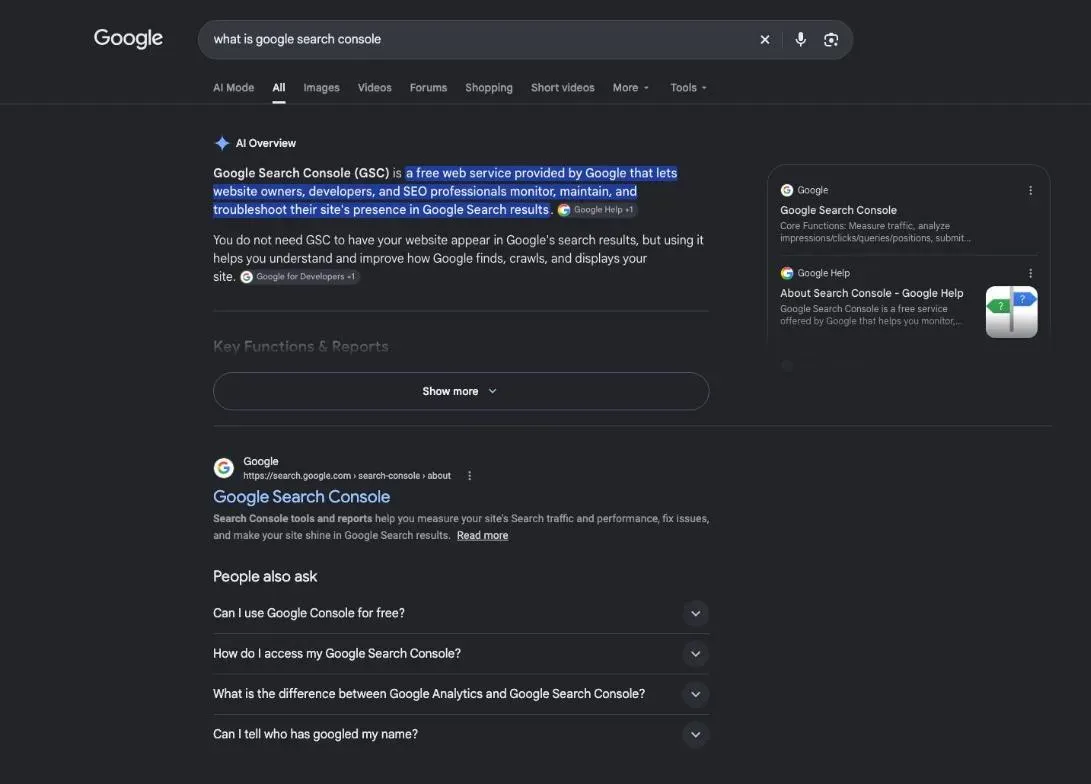The width and height of the screenshot is (1091, 784).
Task: Expand 'How do I access my Google Search Console?'
Action: click(461, 653)
